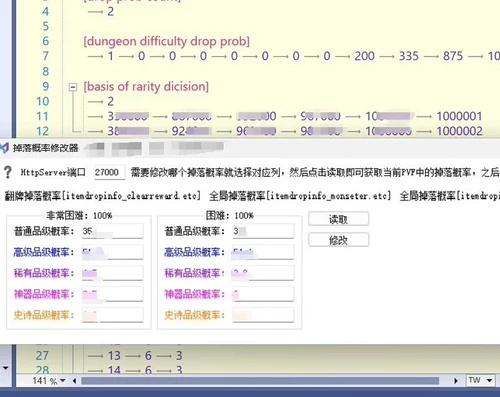Click the value 14 on line 28
This screenshot has height=397, width=500.
coord(114,370)
